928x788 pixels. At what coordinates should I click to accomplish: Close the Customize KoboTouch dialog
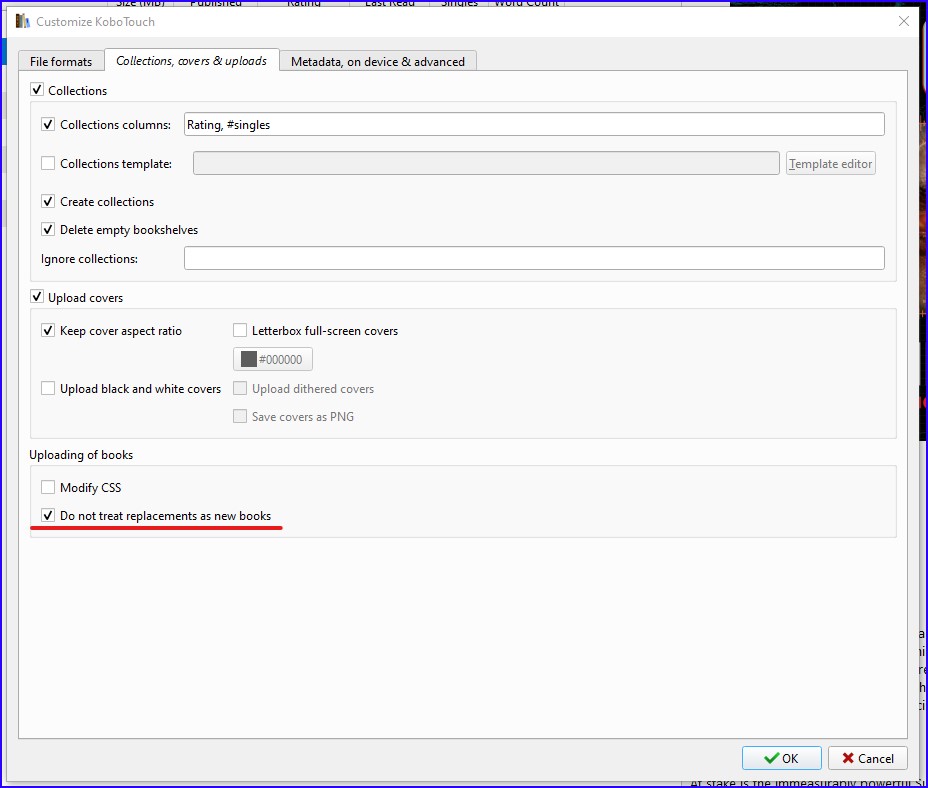tap(904, 21)
